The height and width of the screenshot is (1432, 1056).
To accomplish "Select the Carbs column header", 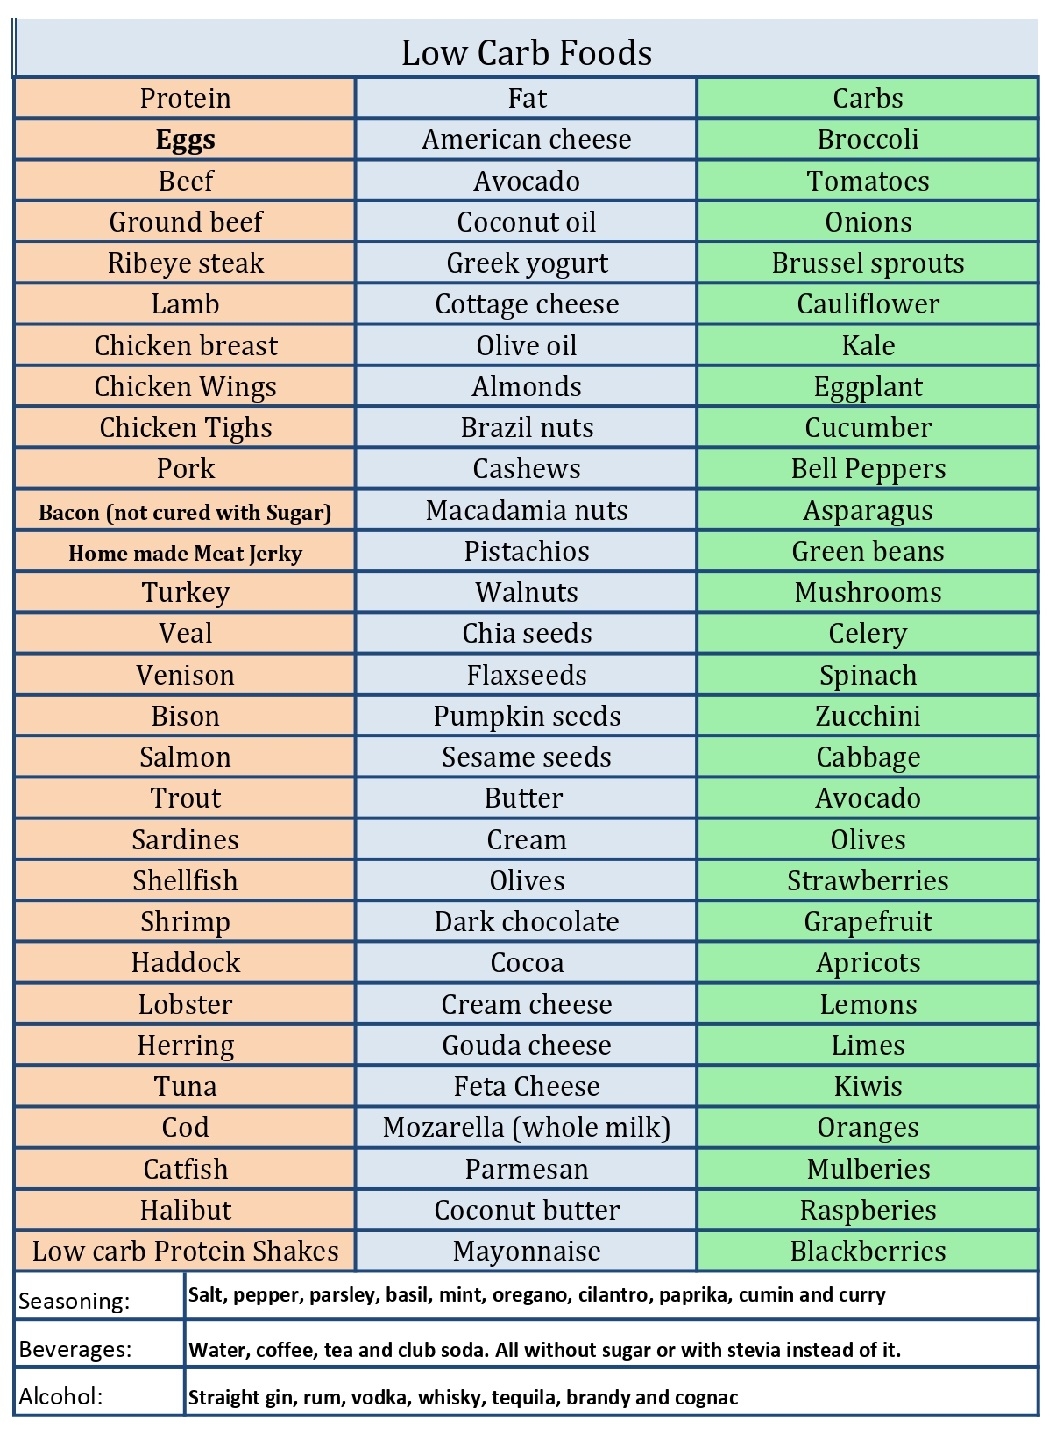I will point(867,98).
